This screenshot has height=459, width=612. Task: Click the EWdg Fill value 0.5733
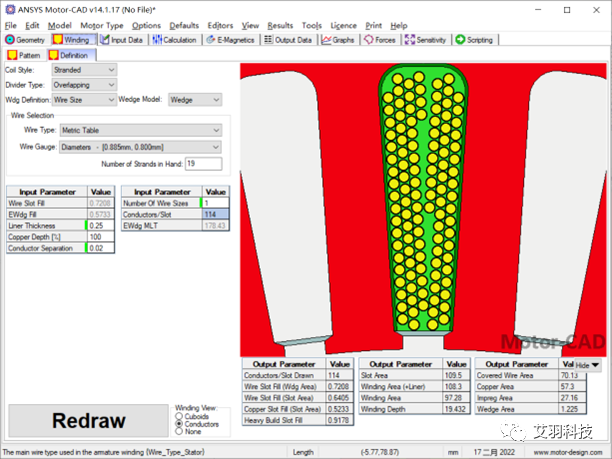(100, 214)
